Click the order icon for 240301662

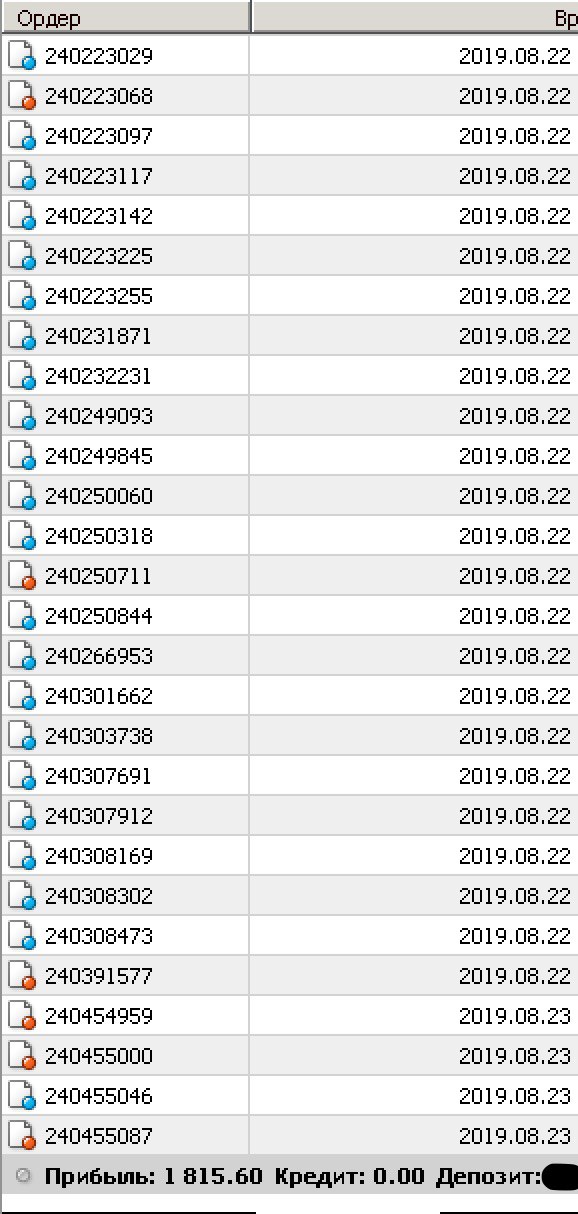(22, 696)
